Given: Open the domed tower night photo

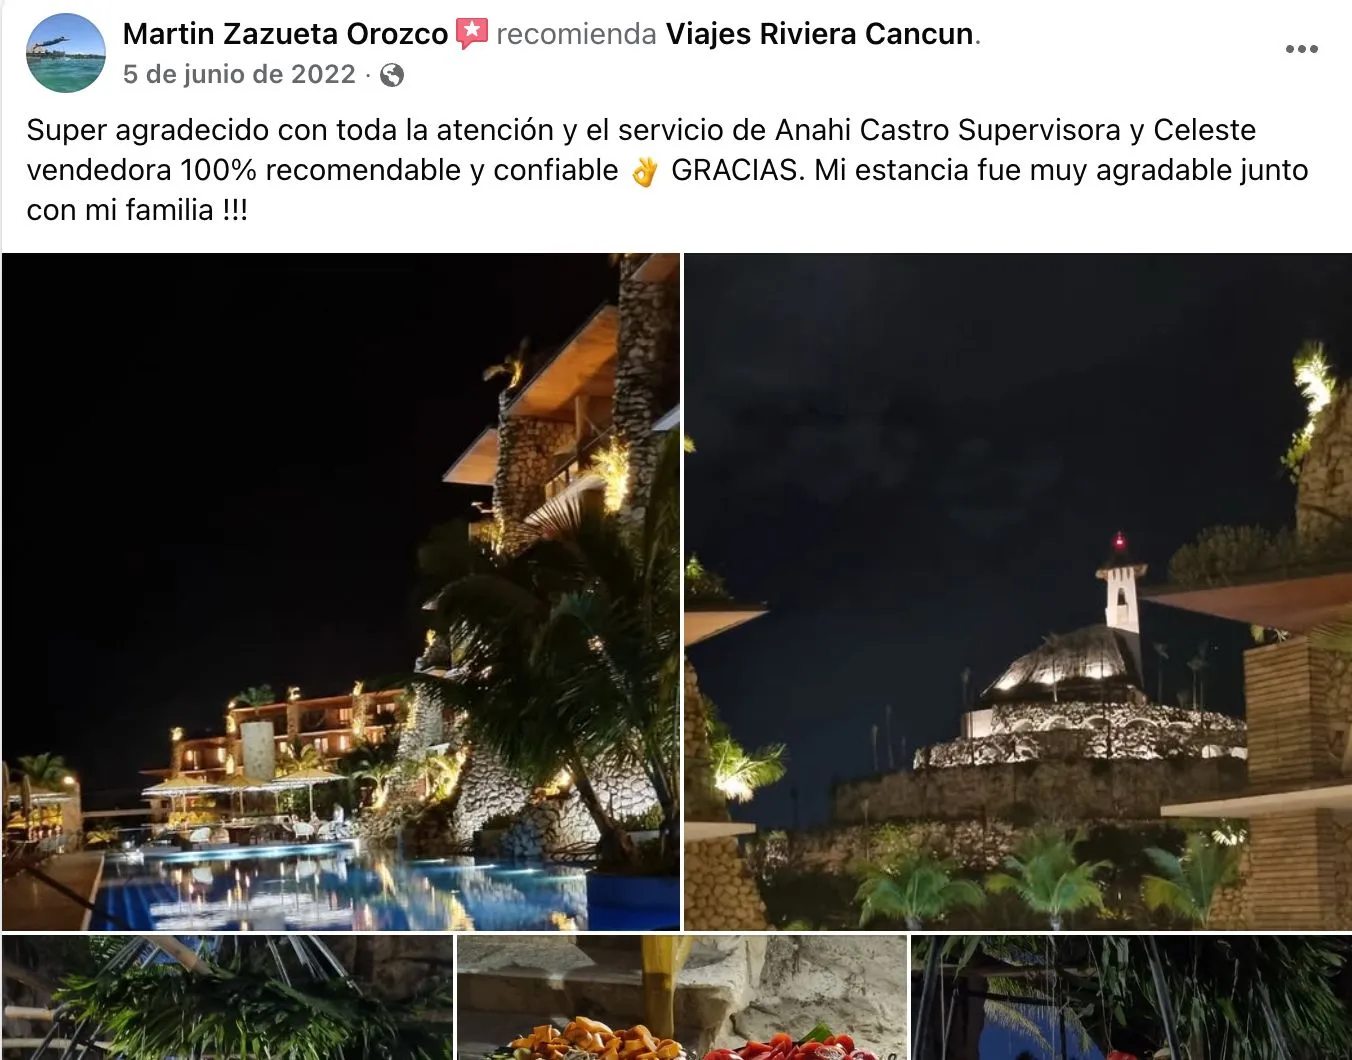Looking at the screenshot, I should point(1018,592).
